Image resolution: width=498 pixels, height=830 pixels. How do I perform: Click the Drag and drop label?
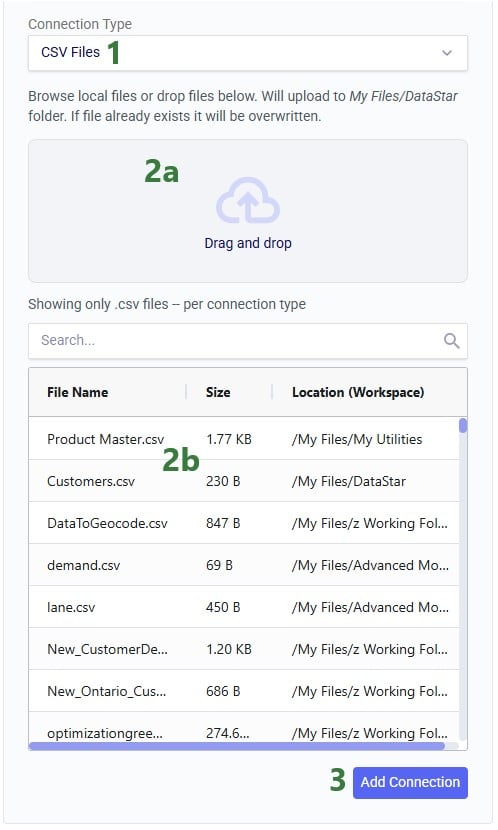(x=248, y=243)
